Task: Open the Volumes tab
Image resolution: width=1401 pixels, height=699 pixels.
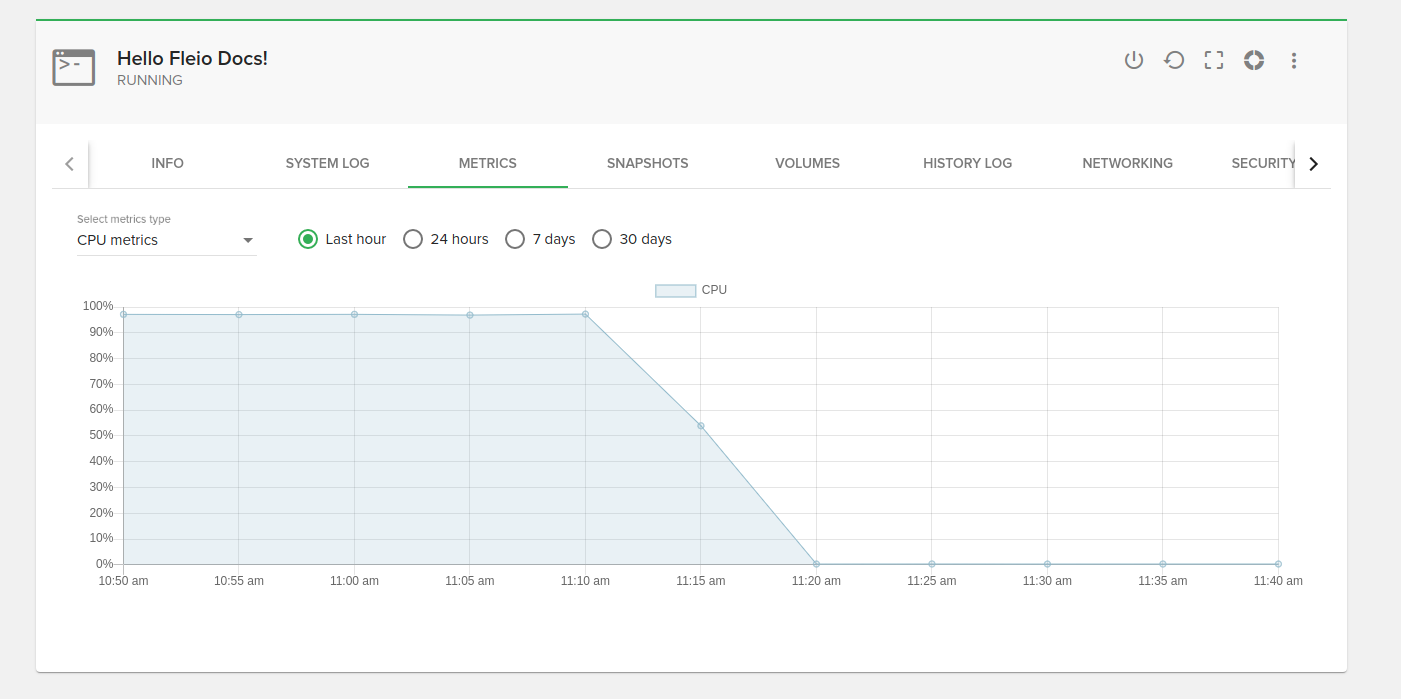Action: tap(808, 163)
